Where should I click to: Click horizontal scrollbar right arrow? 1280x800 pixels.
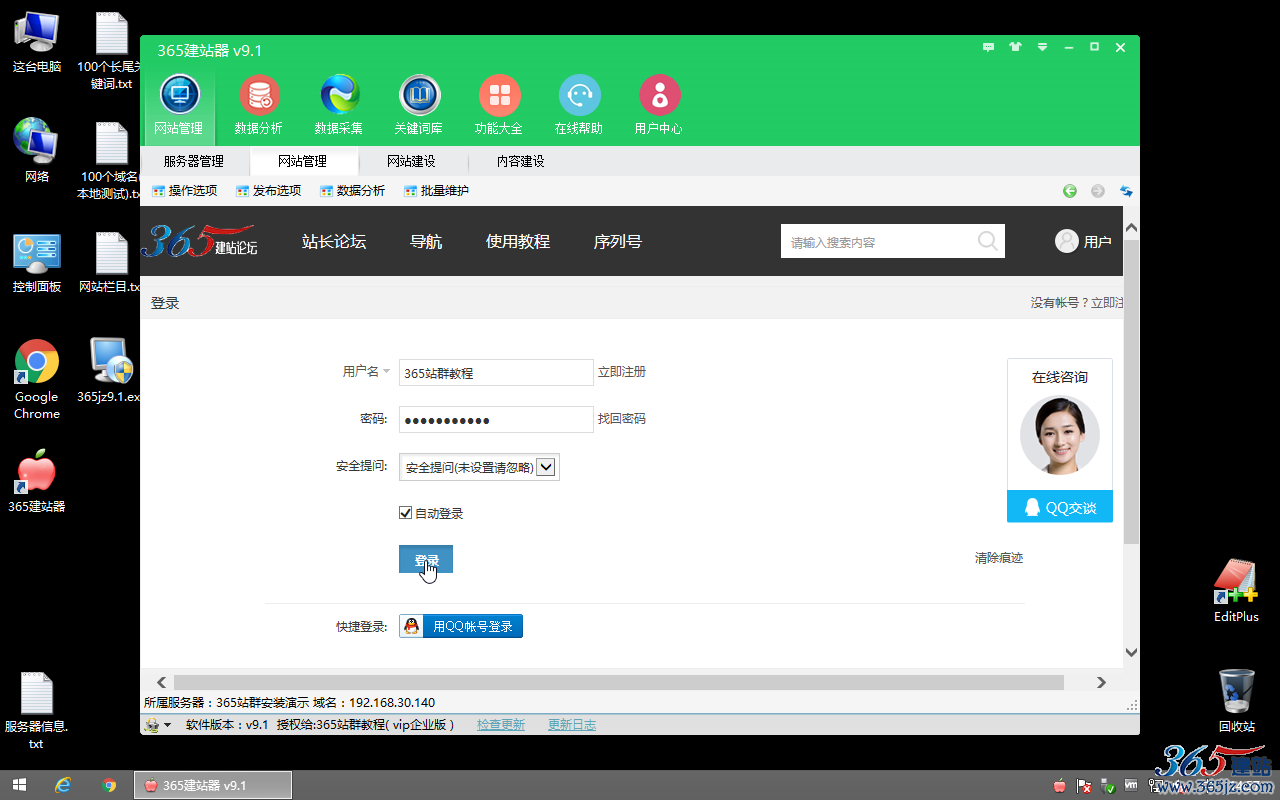point(1101,682)
